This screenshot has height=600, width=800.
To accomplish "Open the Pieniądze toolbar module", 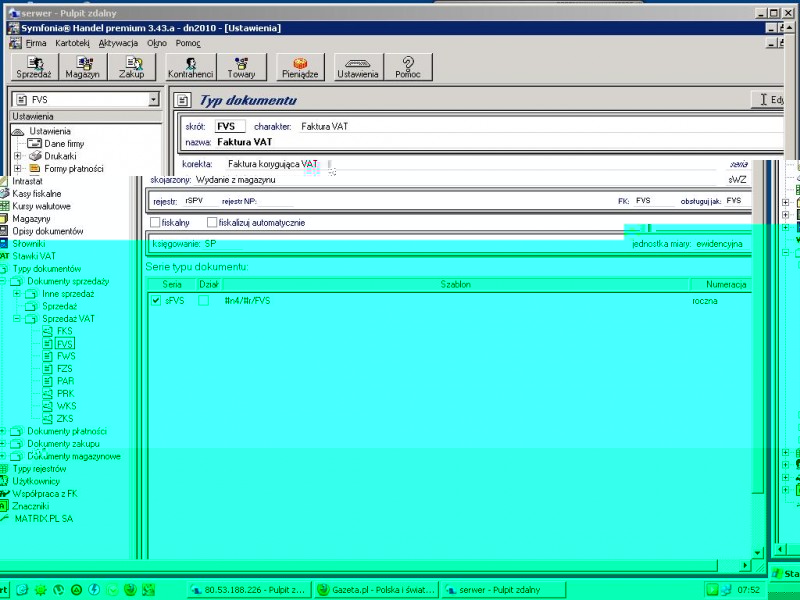I will (x=300, y=67).
